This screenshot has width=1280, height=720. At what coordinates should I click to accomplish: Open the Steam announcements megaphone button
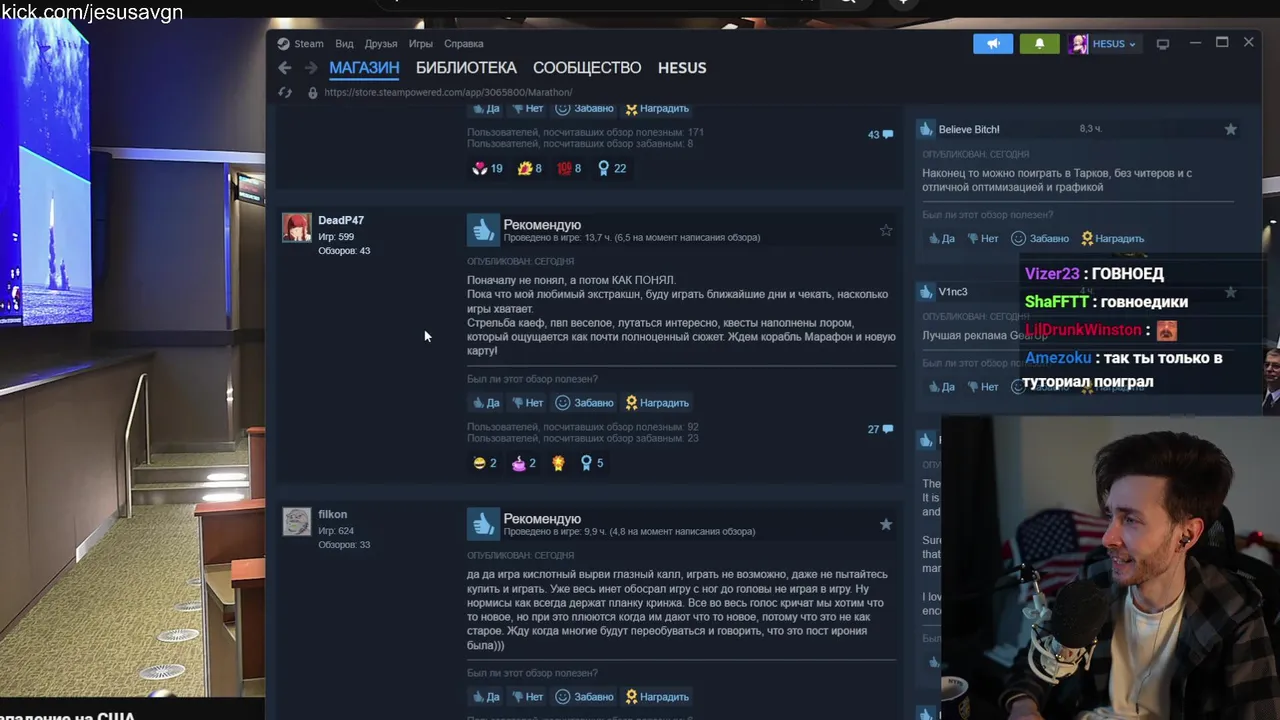(993, 44)
